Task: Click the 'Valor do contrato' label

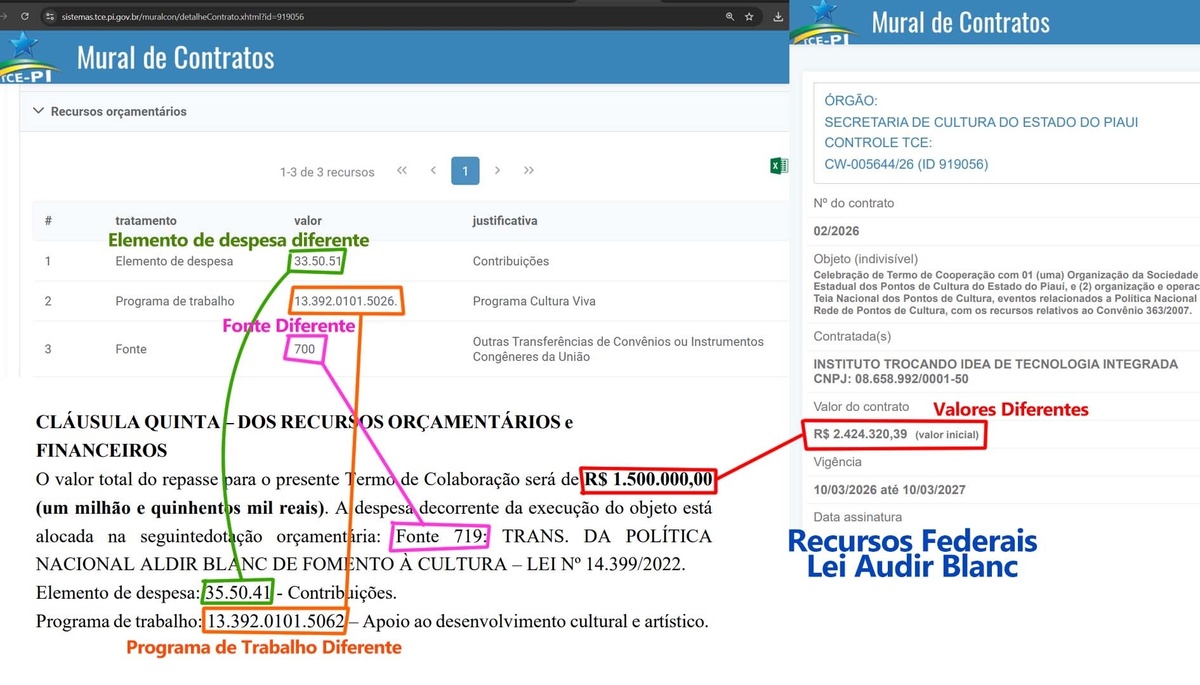Action: click(862, 407)
